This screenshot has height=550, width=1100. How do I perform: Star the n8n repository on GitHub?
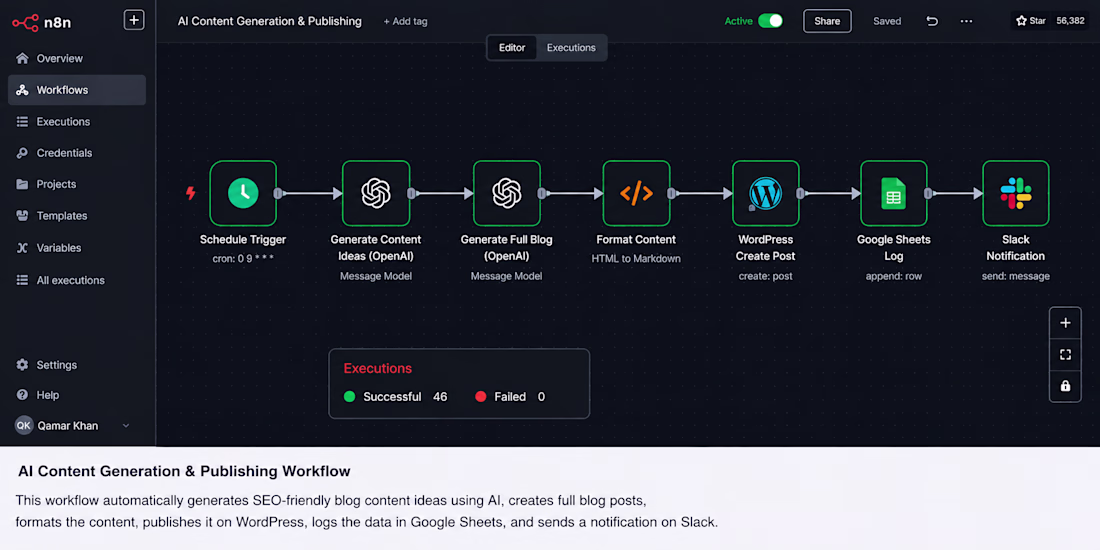[x=1031, y=21]
